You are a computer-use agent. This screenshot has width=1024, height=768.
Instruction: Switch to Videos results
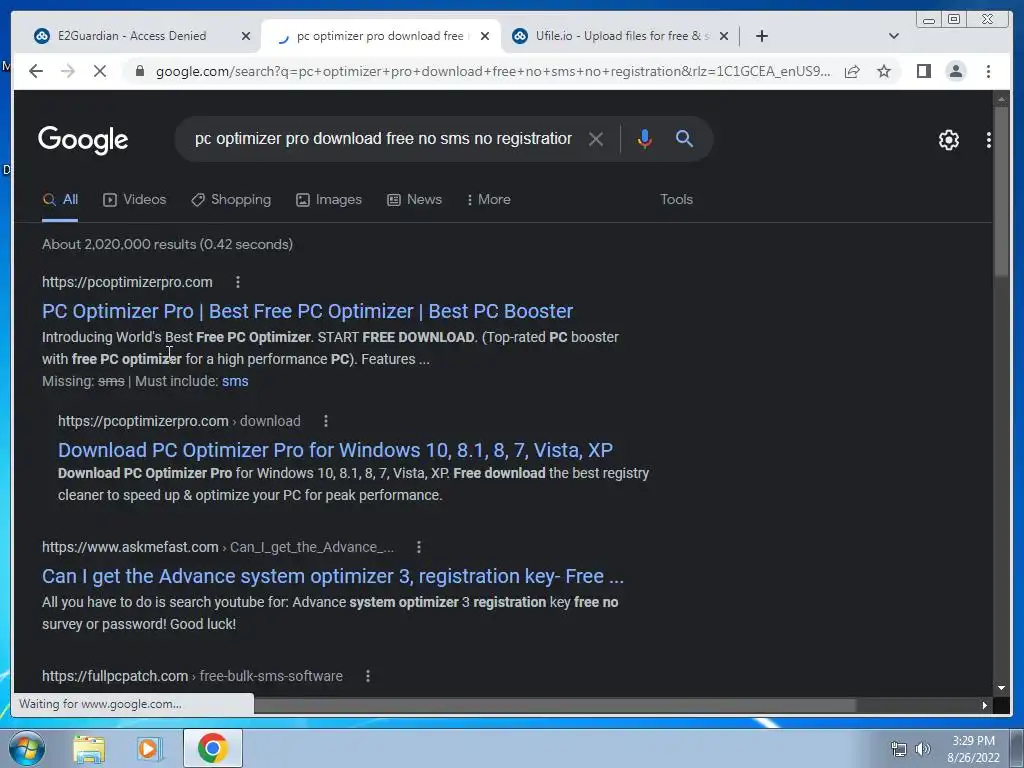pyautogui.click(x=135, y=200)
